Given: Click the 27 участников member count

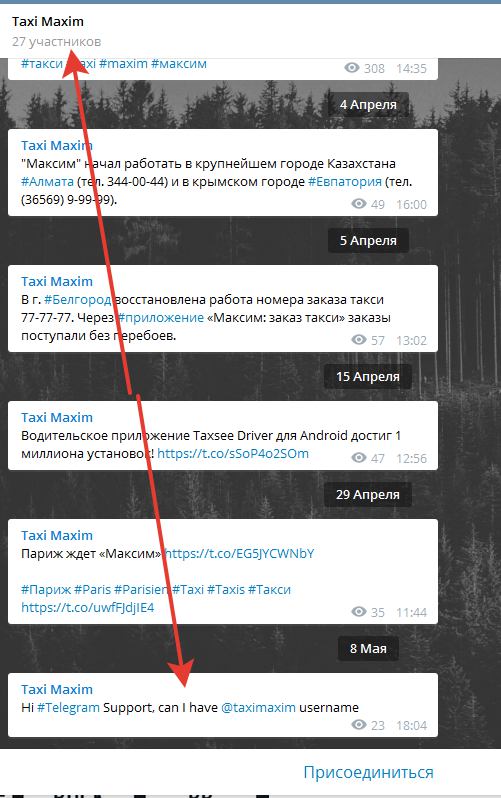Looking at the screenshot, I should [x=57, y=42].
